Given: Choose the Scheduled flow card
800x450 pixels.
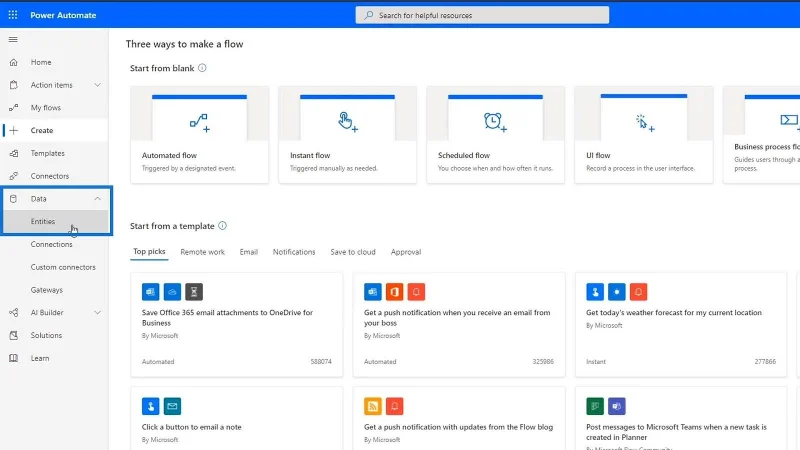Looking at the screenshot, I should (x=495, y=134).
